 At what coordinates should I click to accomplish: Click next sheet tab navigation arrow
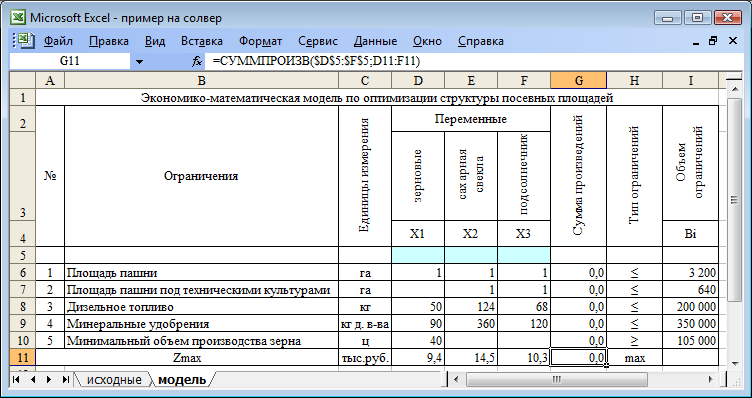49,379
